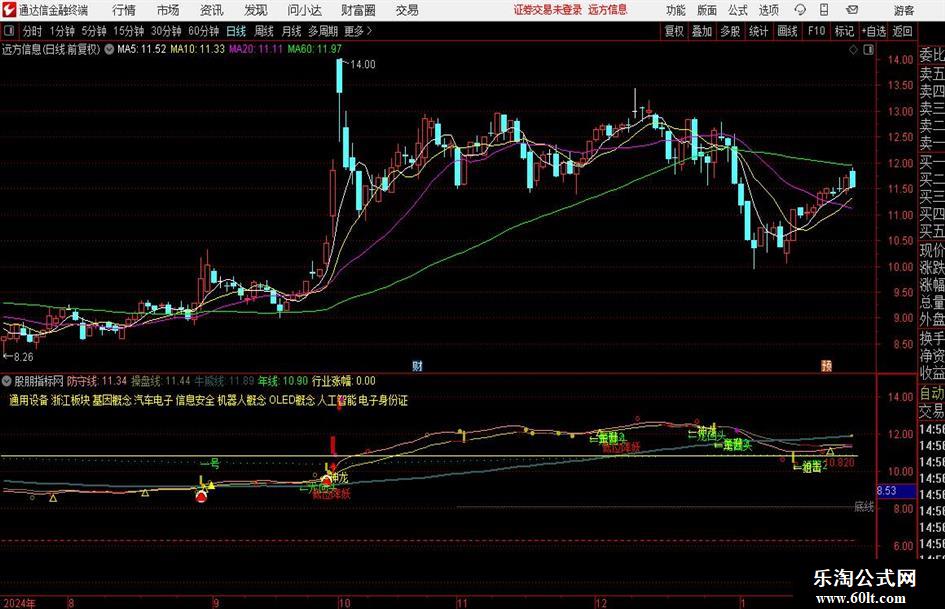Image resolution: width=945 pixels, height=609 pixels.
Task: Open the main chart indicator dropdown arrow
Action: (x=109, y=49)
